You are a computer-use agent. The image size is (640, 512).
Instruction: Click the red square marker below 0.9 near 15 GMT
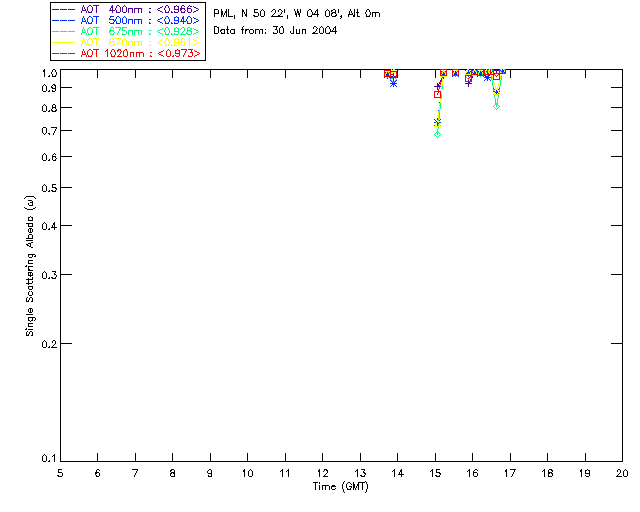437,94
